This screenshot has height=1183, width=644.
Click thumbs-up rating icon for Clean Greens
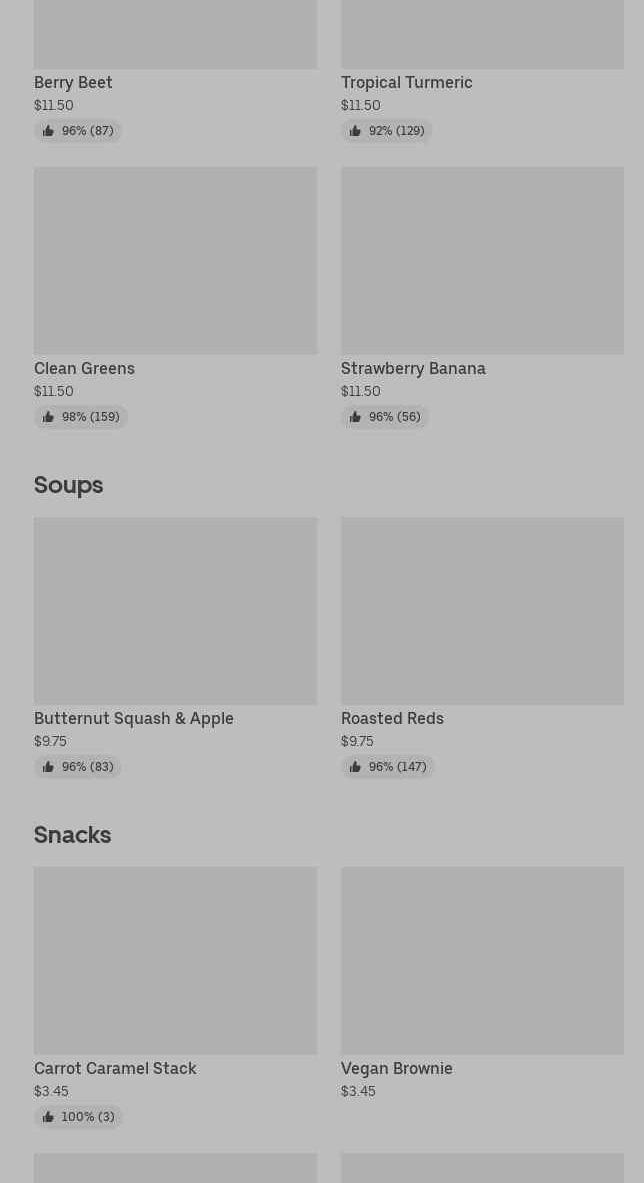48,417
